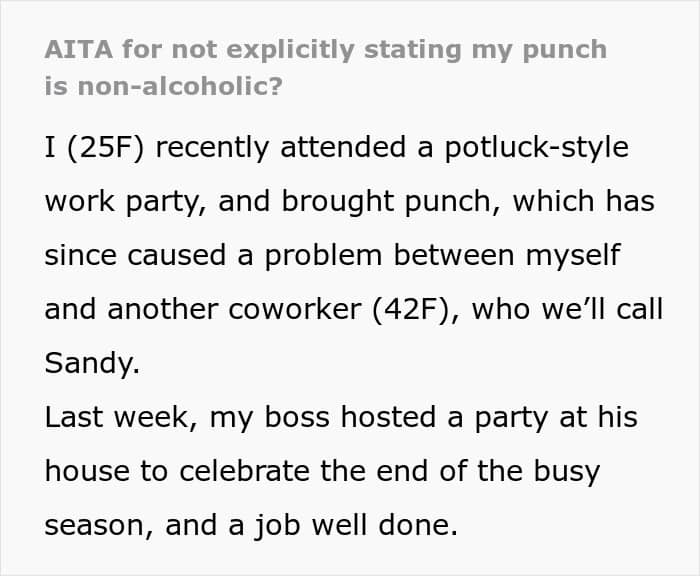This screenshot has height=576, width=700.
Task: Click the phrase 'job well done.'
Action: [x=356, y=526]
